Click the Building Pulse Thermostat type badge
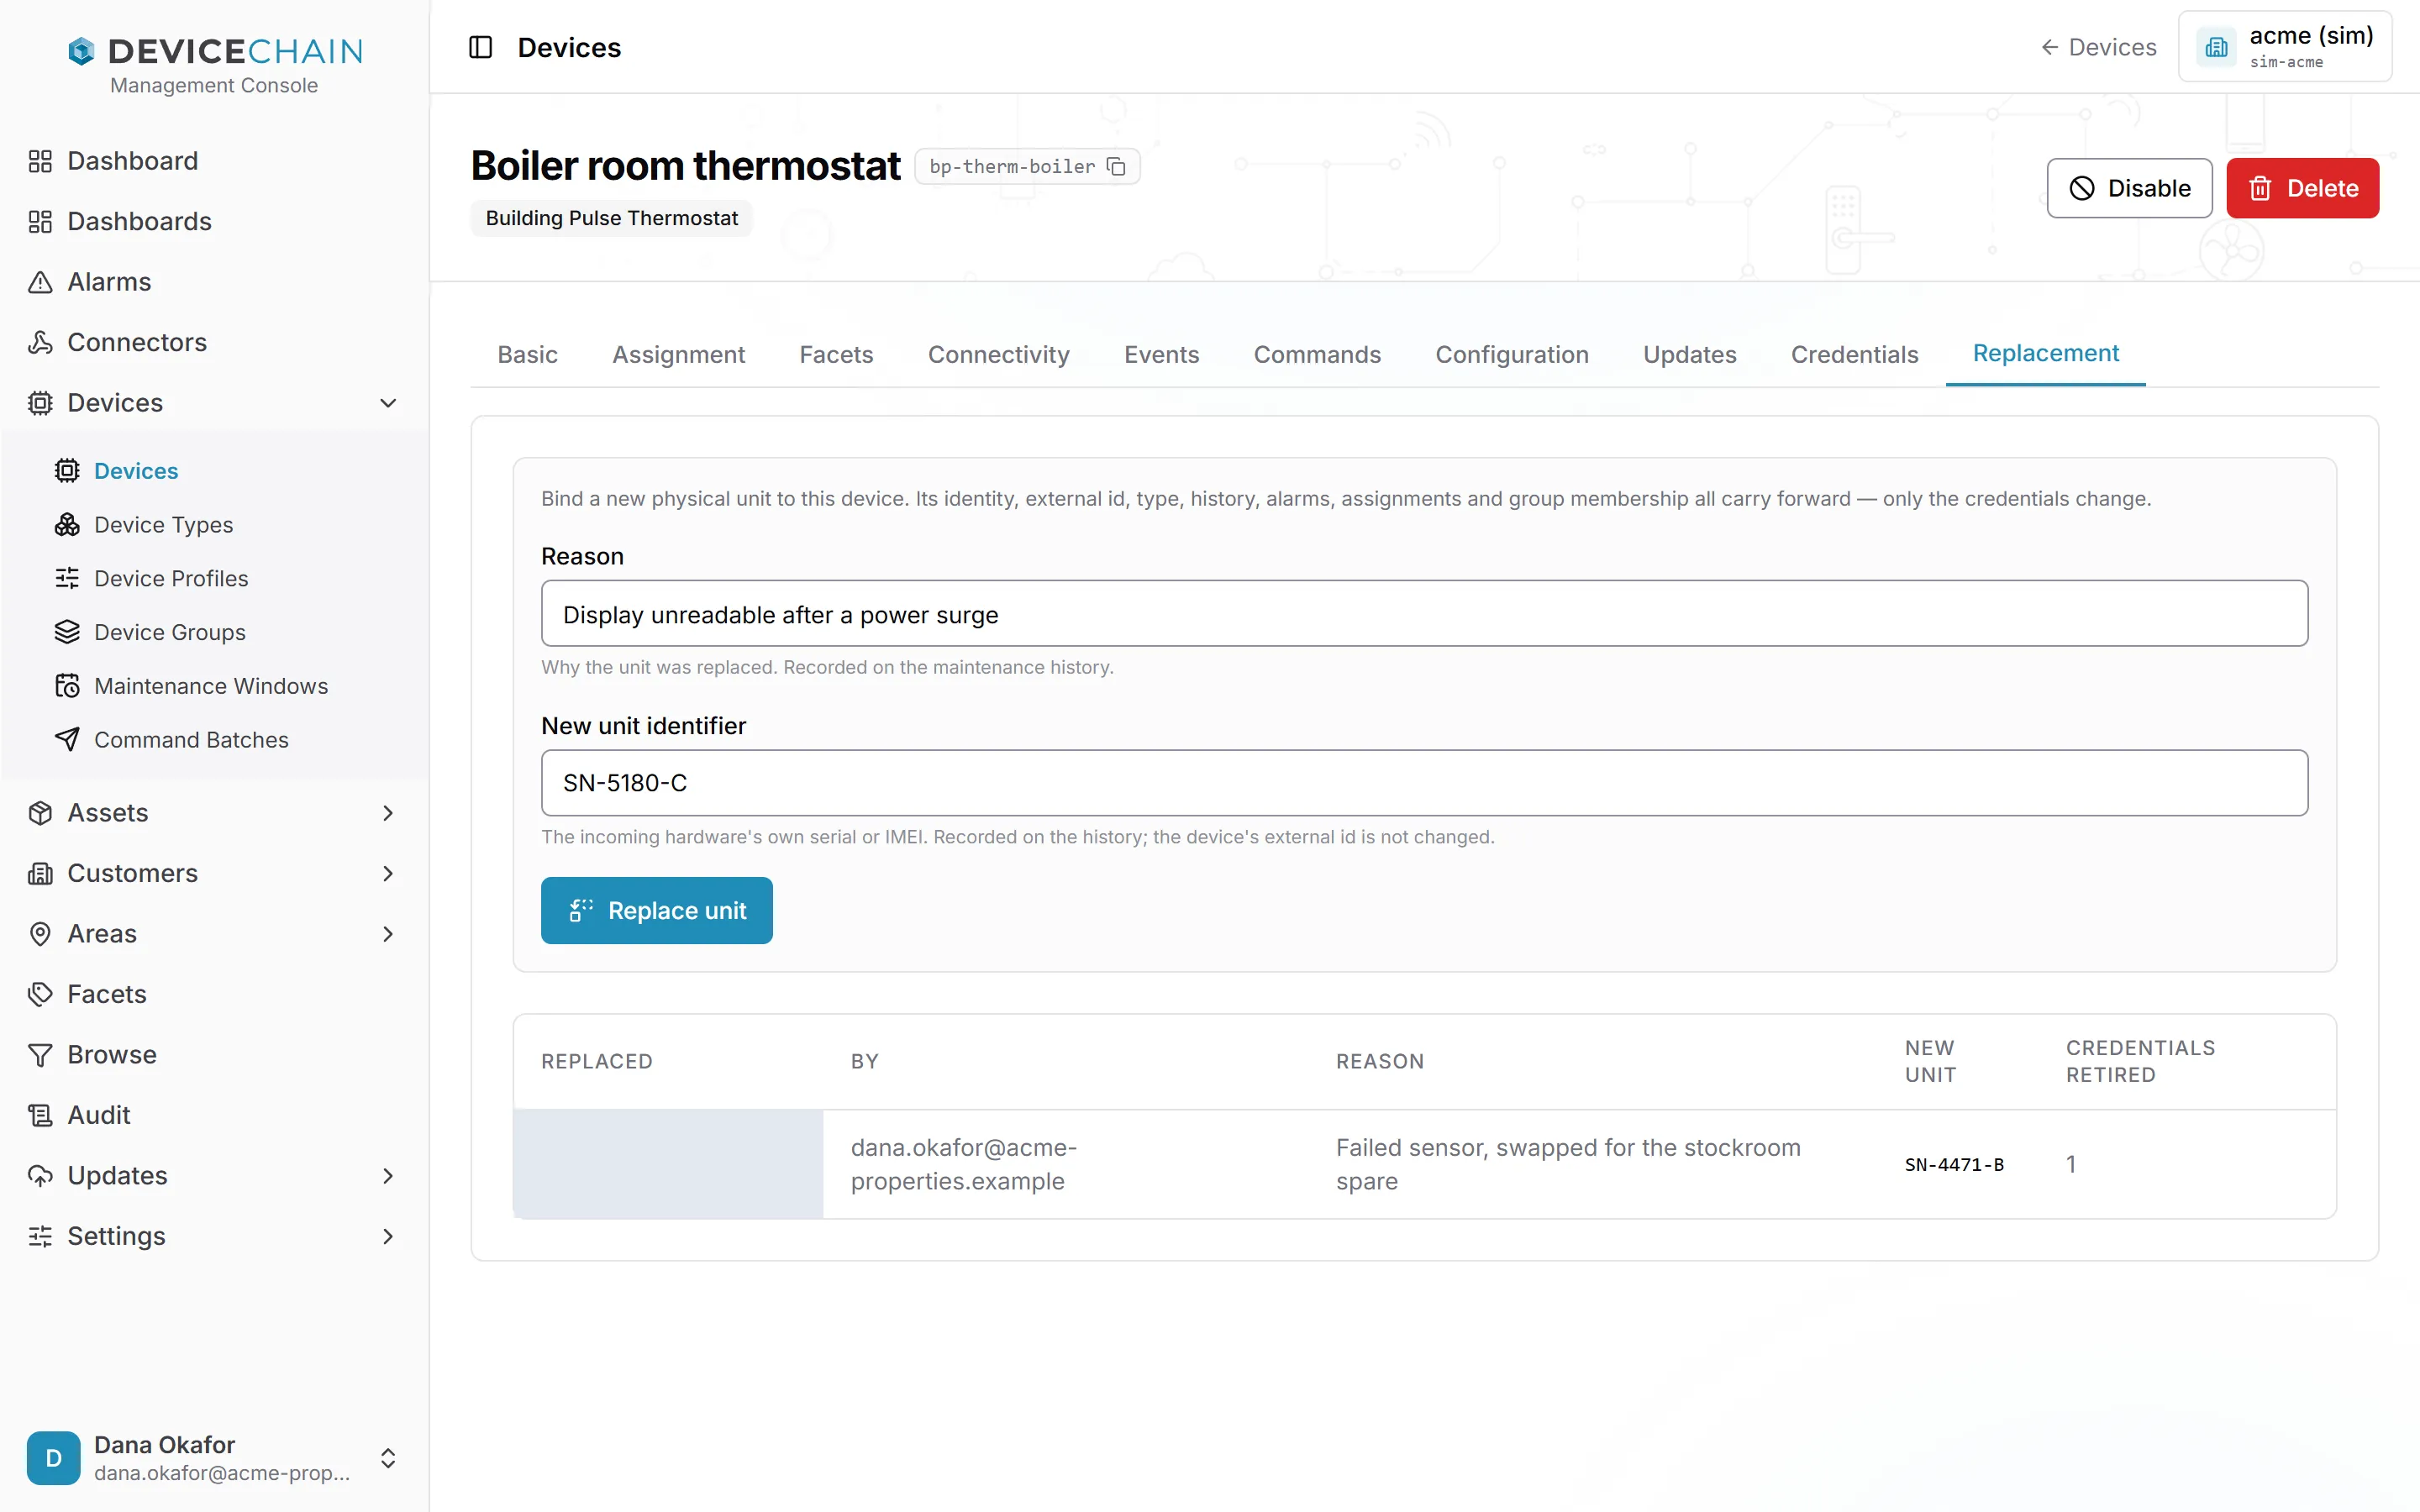This screenshot has height=1512, width=2420. 611,218
